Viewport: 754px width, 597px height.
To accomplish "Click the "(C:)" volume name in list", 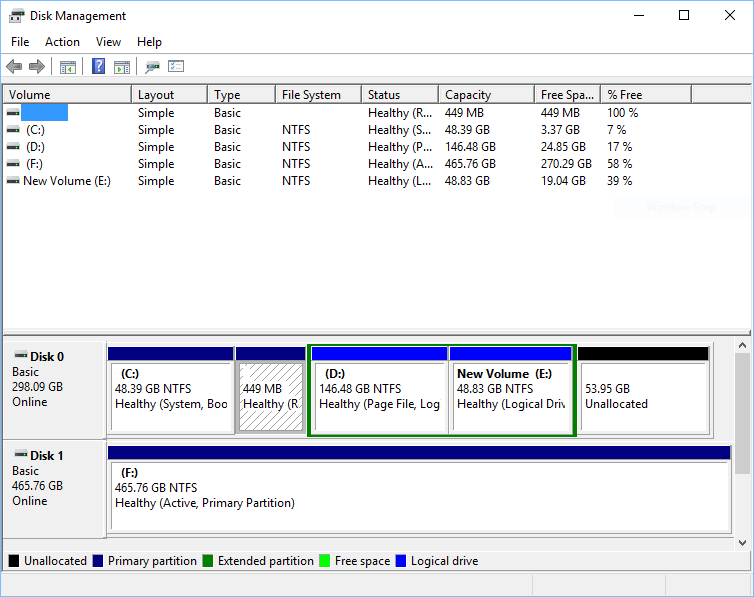I will click(x=35, y=130).
